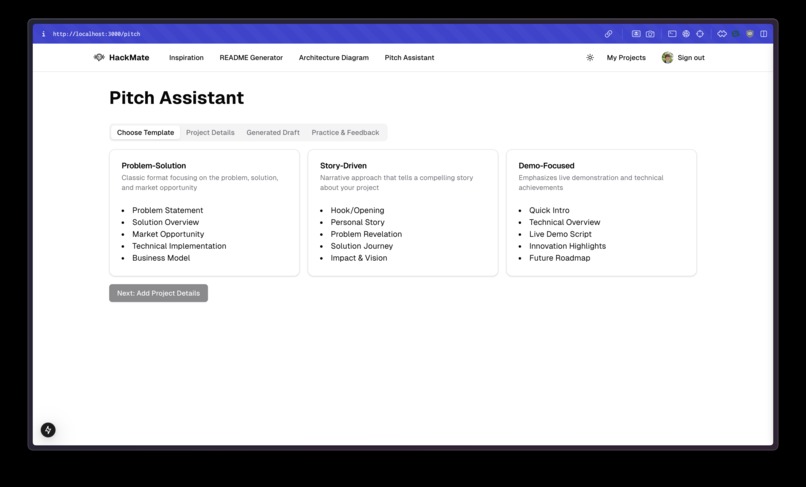
Task: Click the 'Problem Revelation' bullet item
Action: [366, 234]
